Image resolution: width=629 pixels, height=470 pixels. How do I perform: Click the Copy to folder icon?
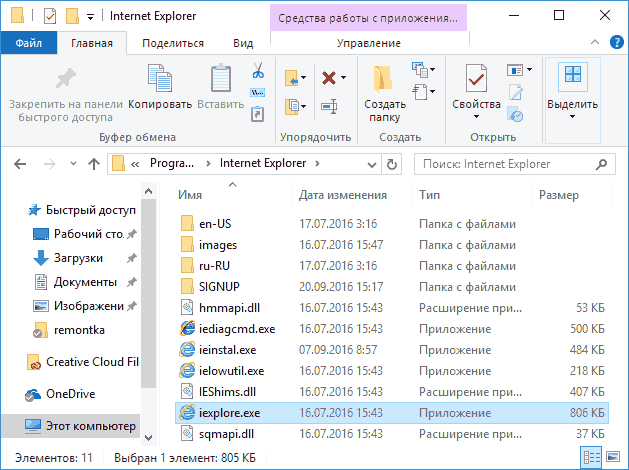click(292, 106)
